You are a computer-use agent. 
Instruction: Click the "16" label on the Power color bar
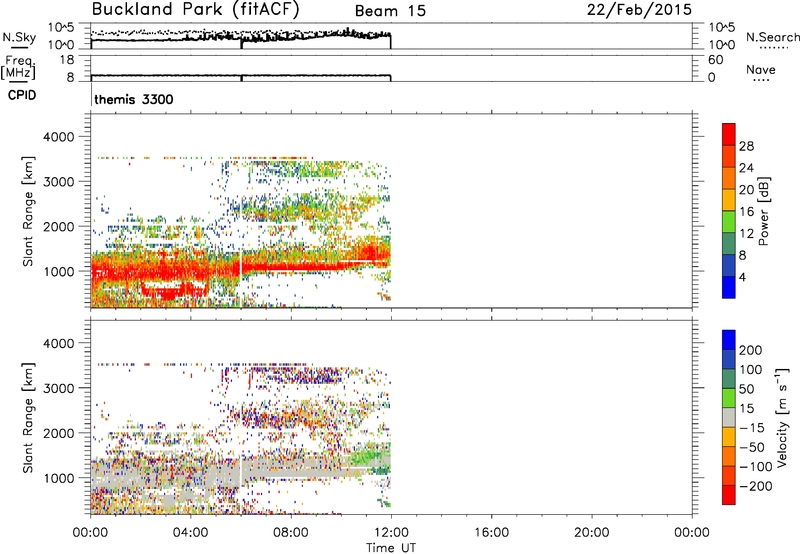[x=746, y=212]
